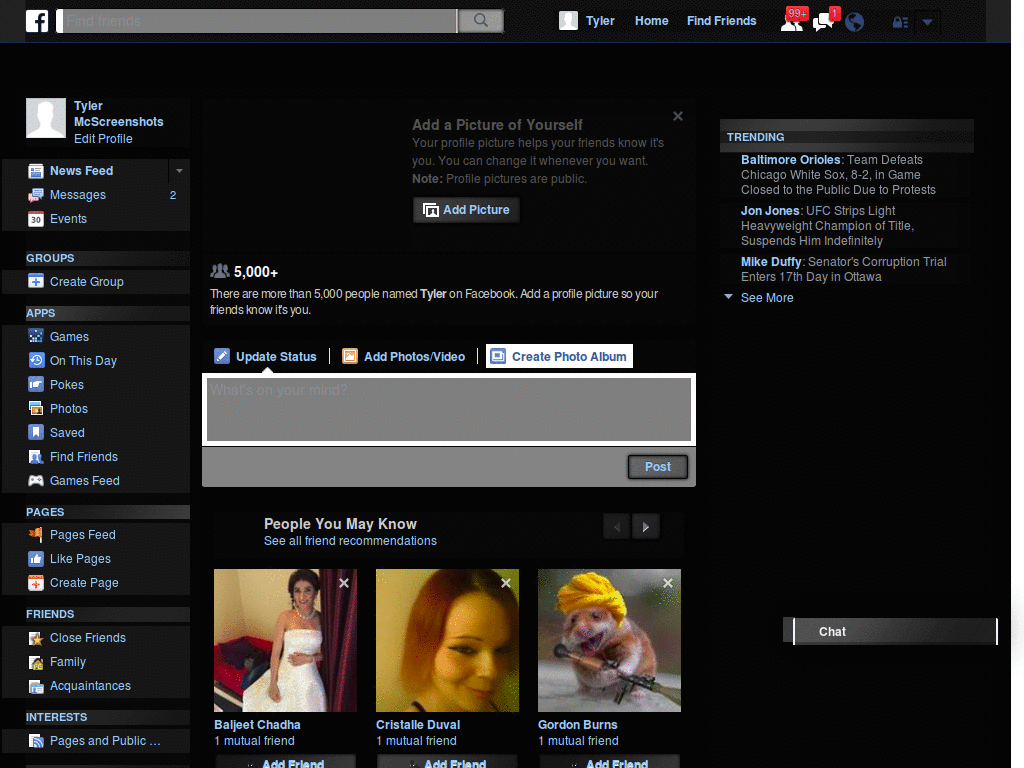The image size is (1024, 768).
Task: Click Close Friends star icon
Action: coord(36,638)
